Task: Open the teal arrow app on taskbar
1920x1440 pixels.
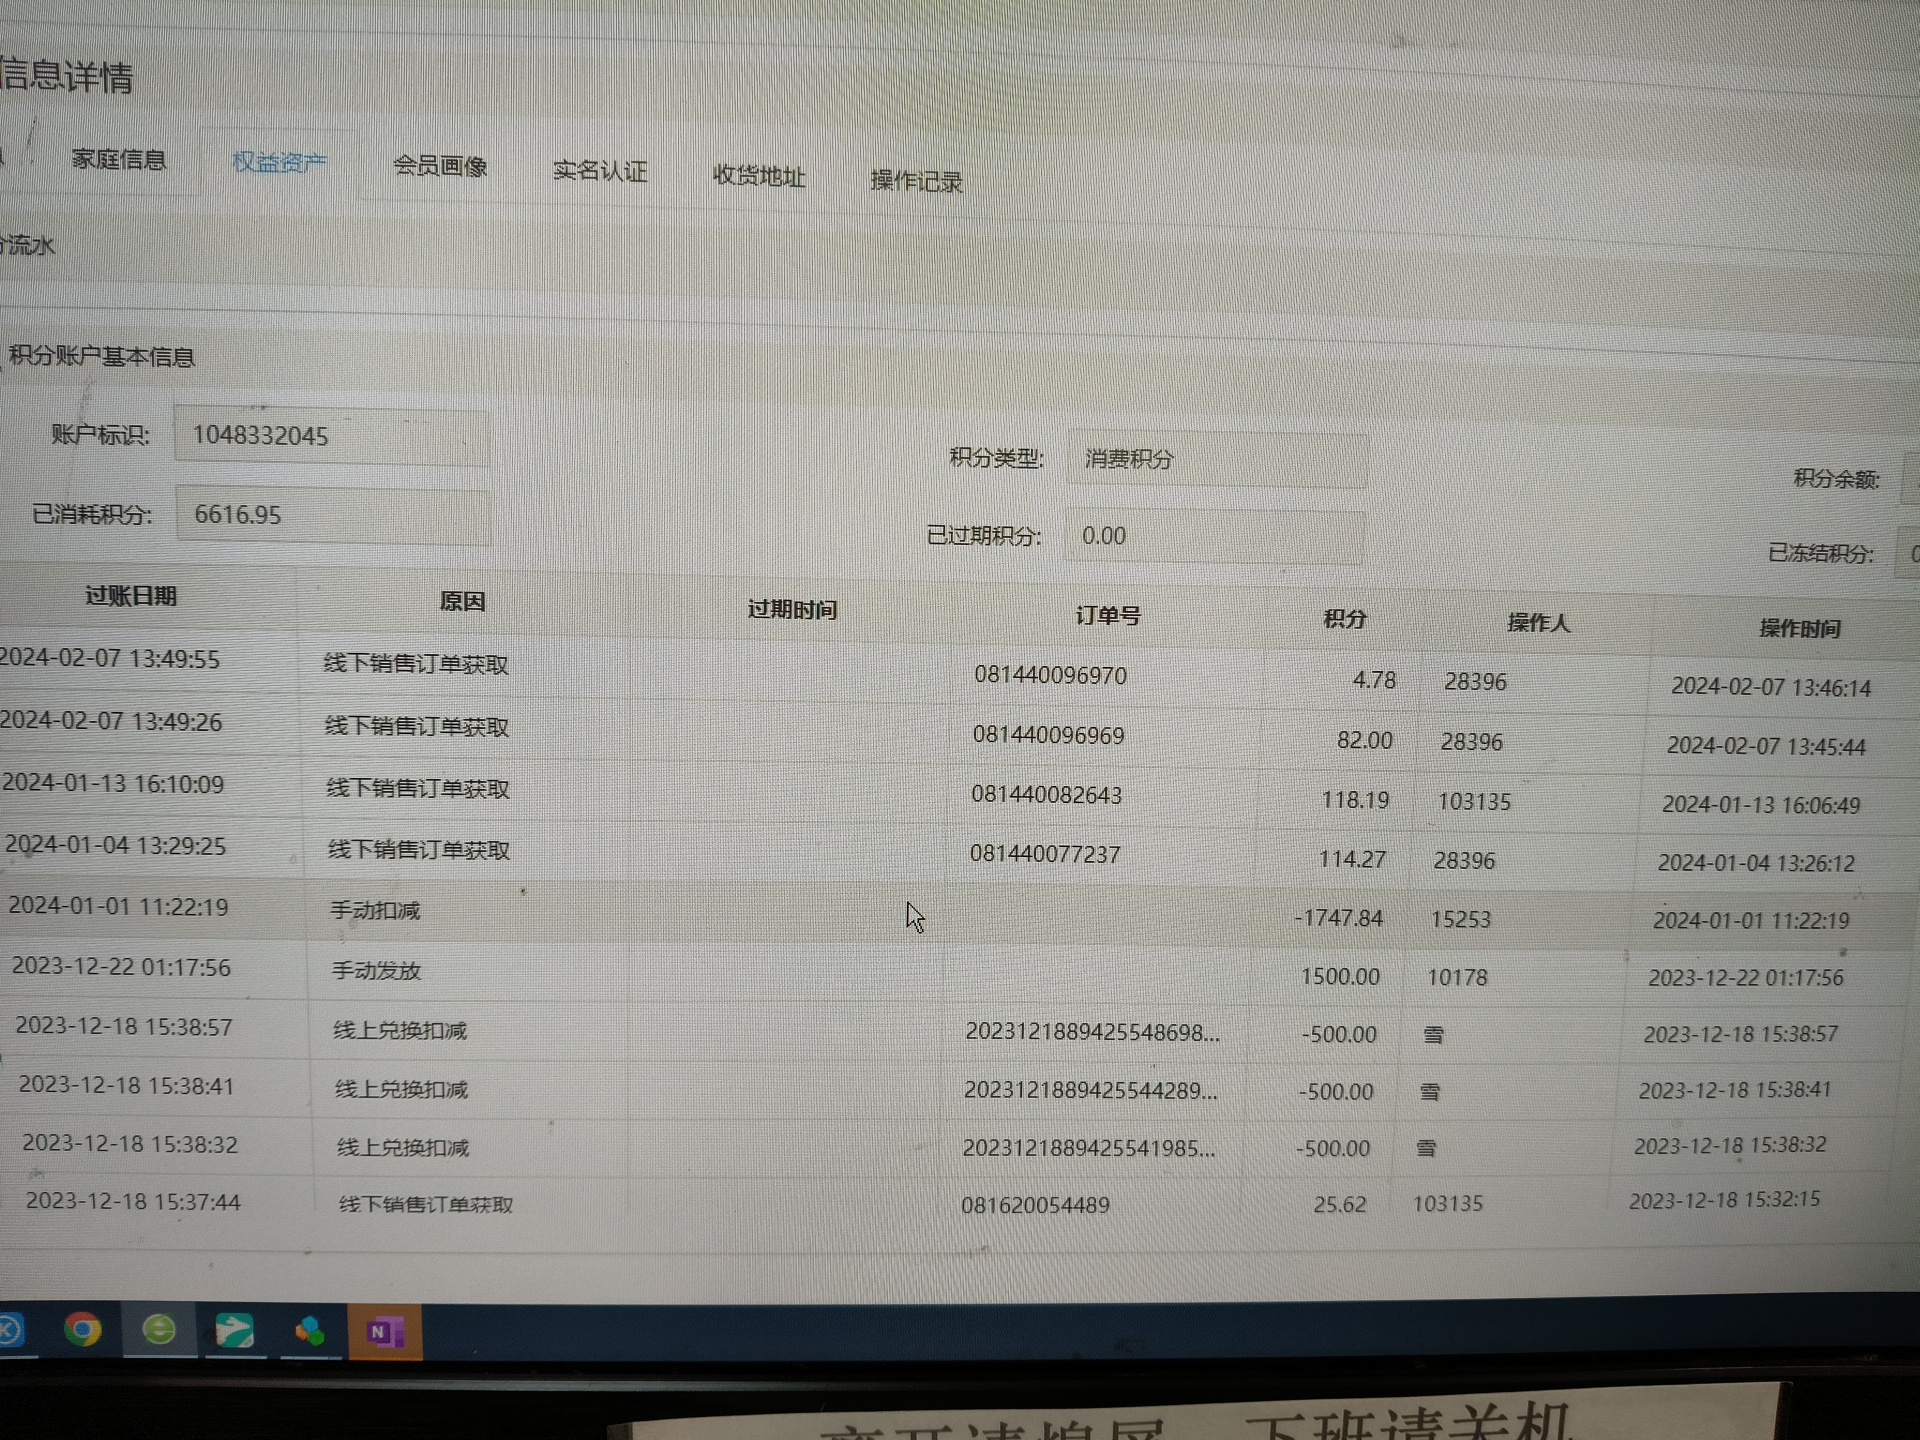Action: [x=235, y=1331]
